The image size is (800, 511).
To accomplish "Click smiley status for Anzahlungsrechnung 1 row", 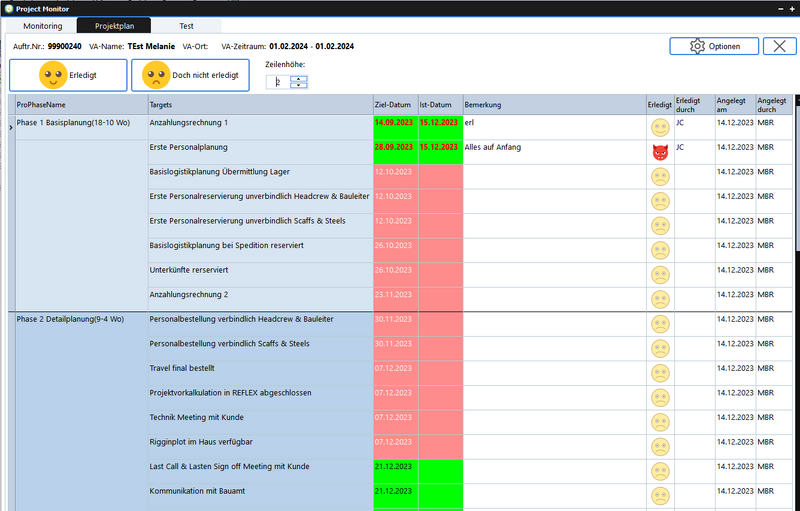I will pyautogui.click(x=660, y=127).
